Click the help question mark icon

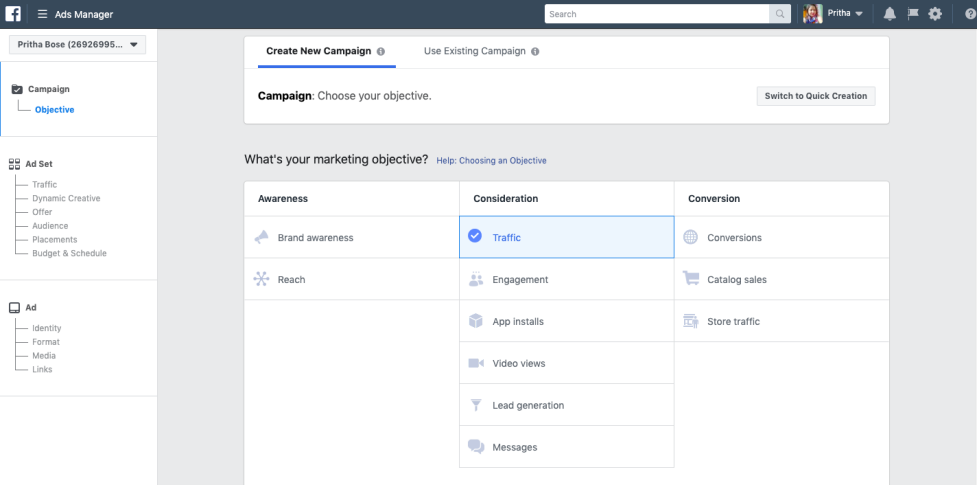[x=969, y=14]
